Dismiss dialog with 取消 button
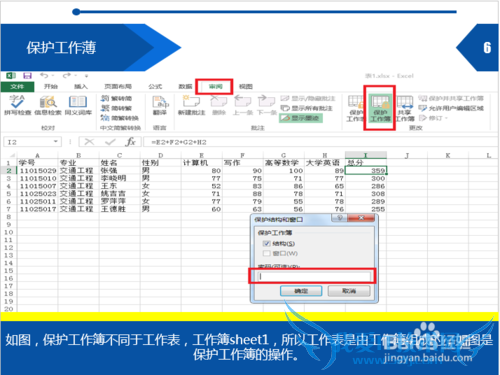The image size is (500, 375). coord(349,291)
